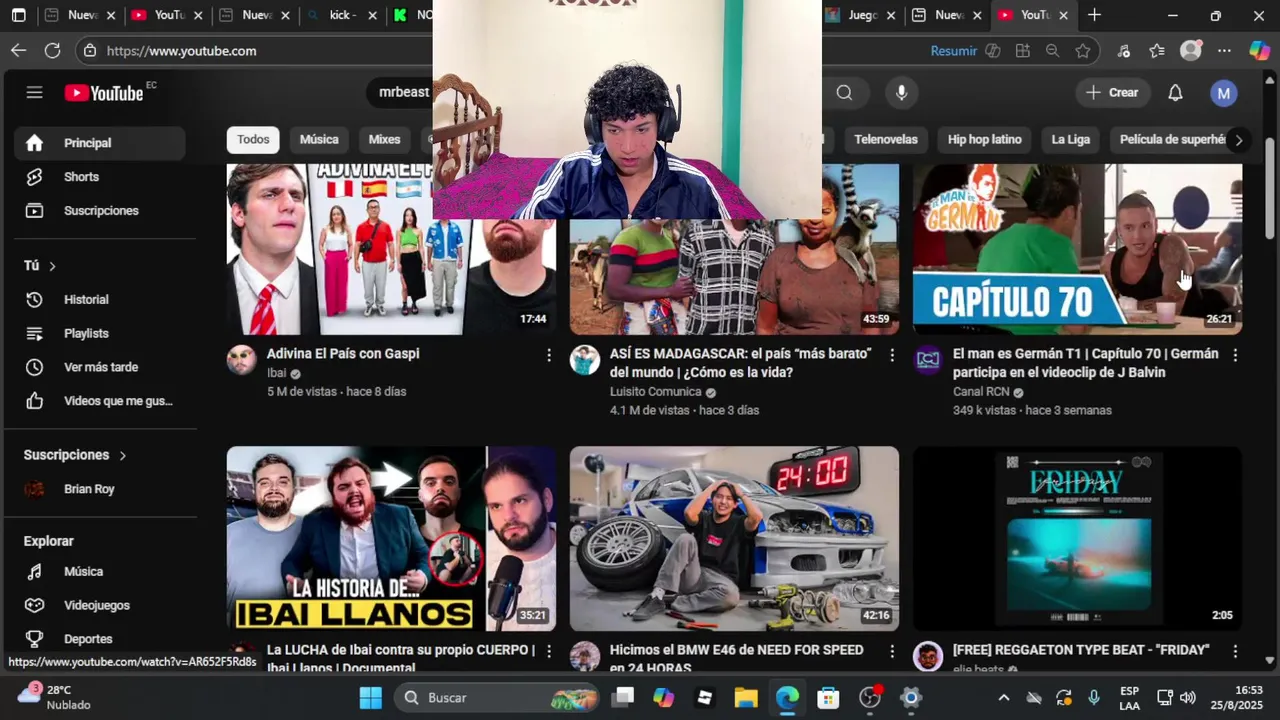This screenshot has width=1280, height=720.
Task: Open new browser tab with plus
Action: pyautogui.click(x=1094, y=15)
